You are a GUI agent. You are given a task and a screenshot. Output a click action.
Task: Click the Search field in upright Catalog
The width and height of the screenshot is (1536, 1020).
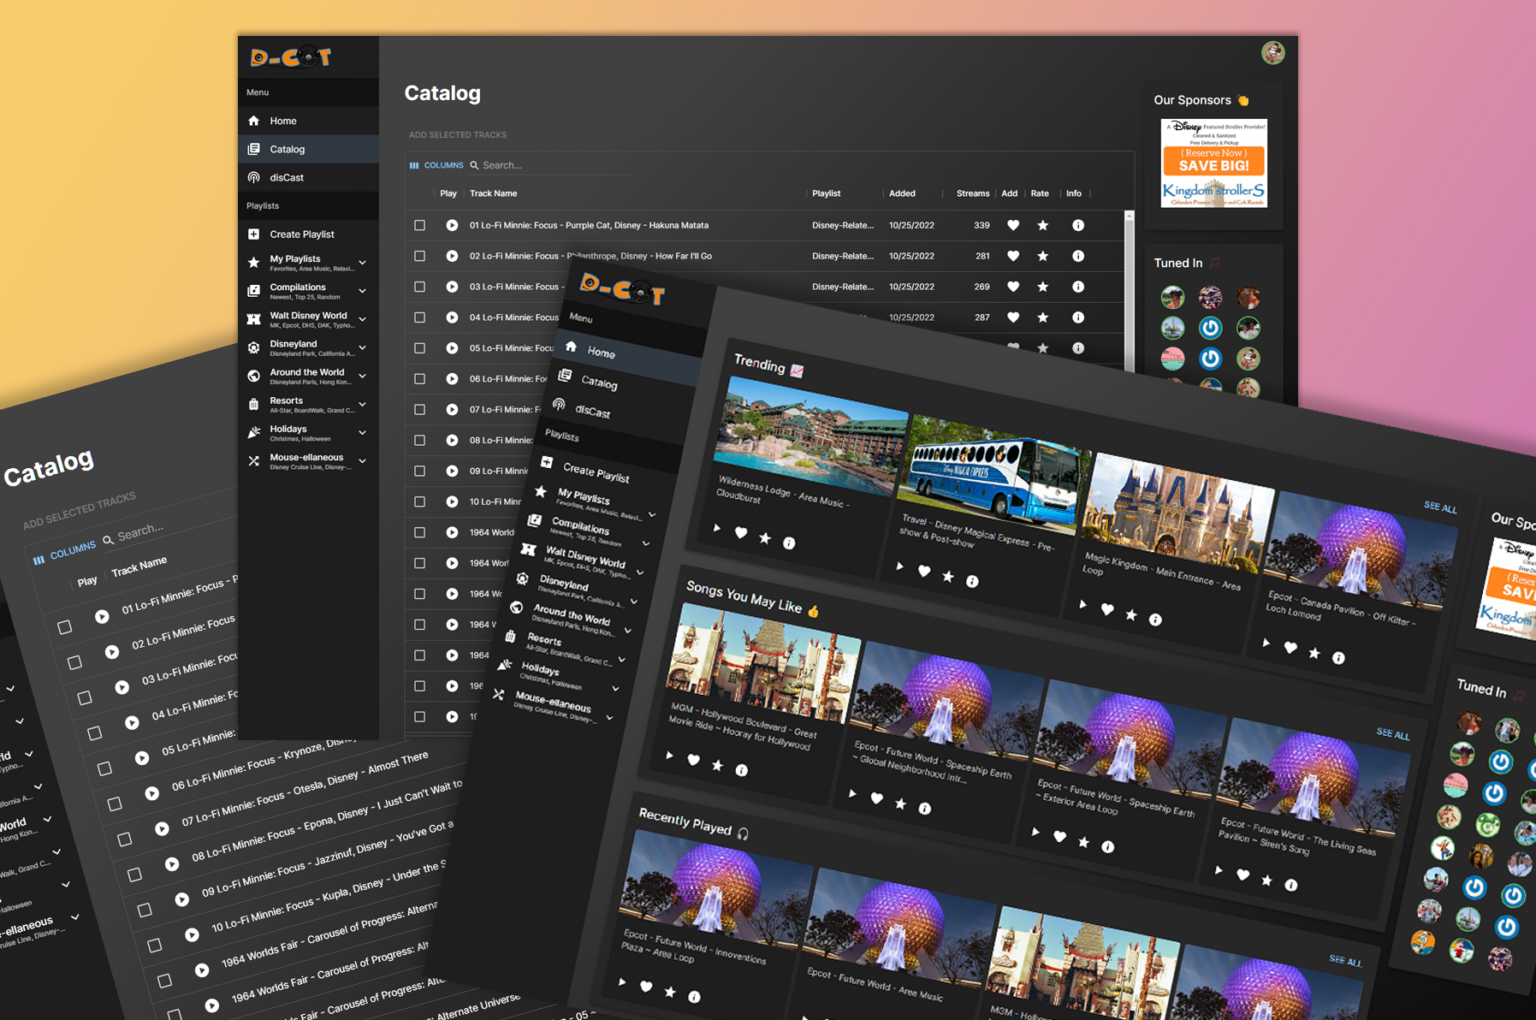click(x=550, y=166)
